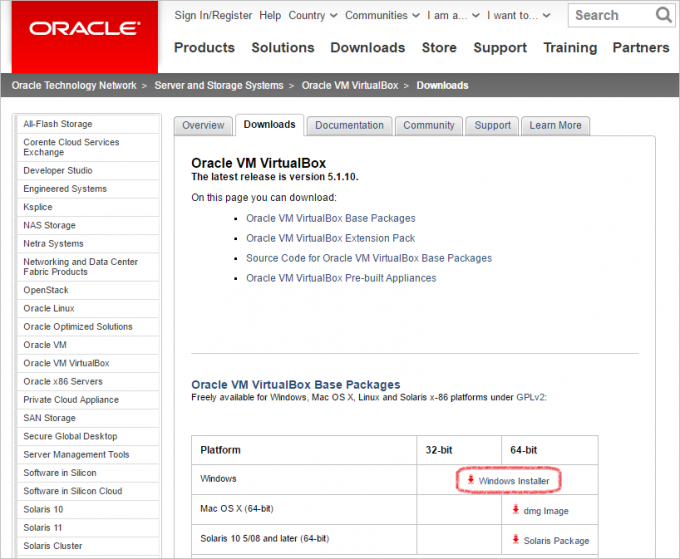
Task: Open the Country dropdown
Action: (x=313, y=16)
